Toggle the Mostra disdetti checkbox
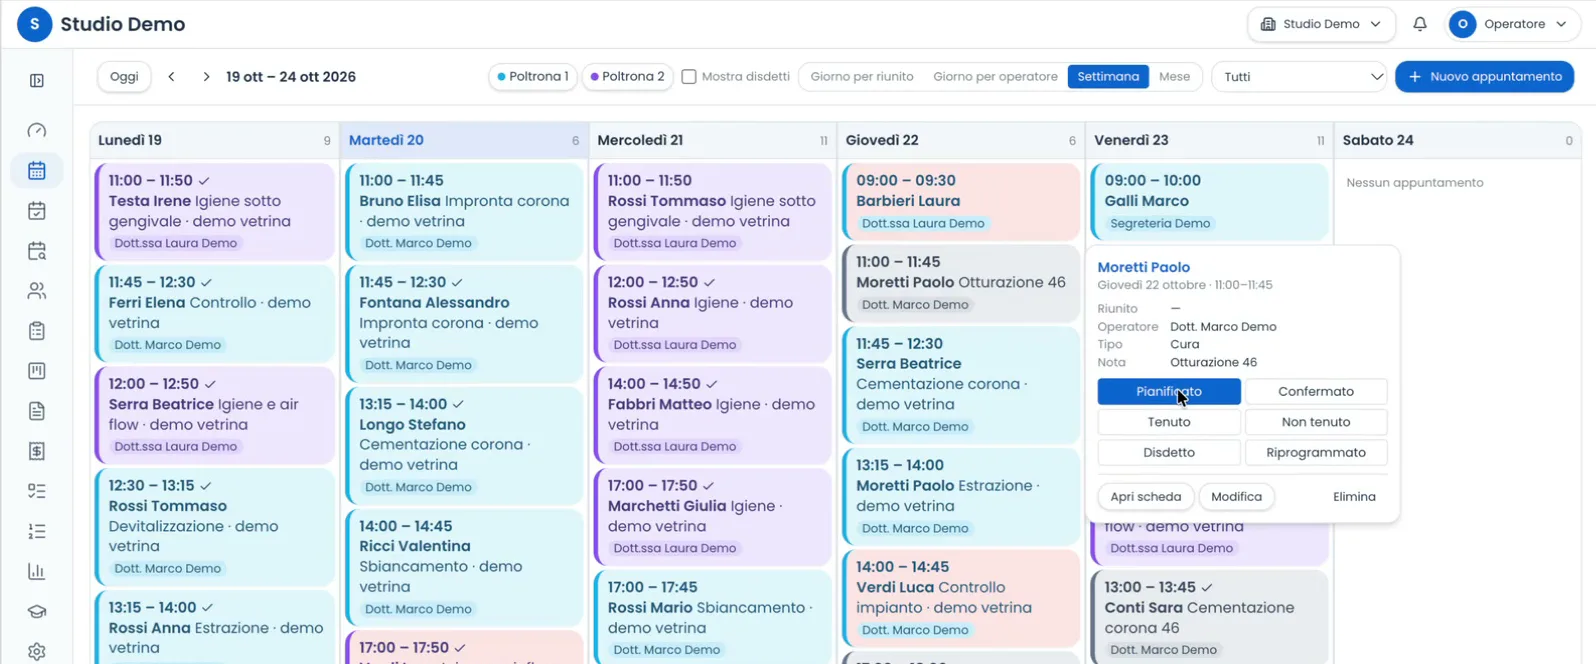1596x664 pixels. click(689, 77)
